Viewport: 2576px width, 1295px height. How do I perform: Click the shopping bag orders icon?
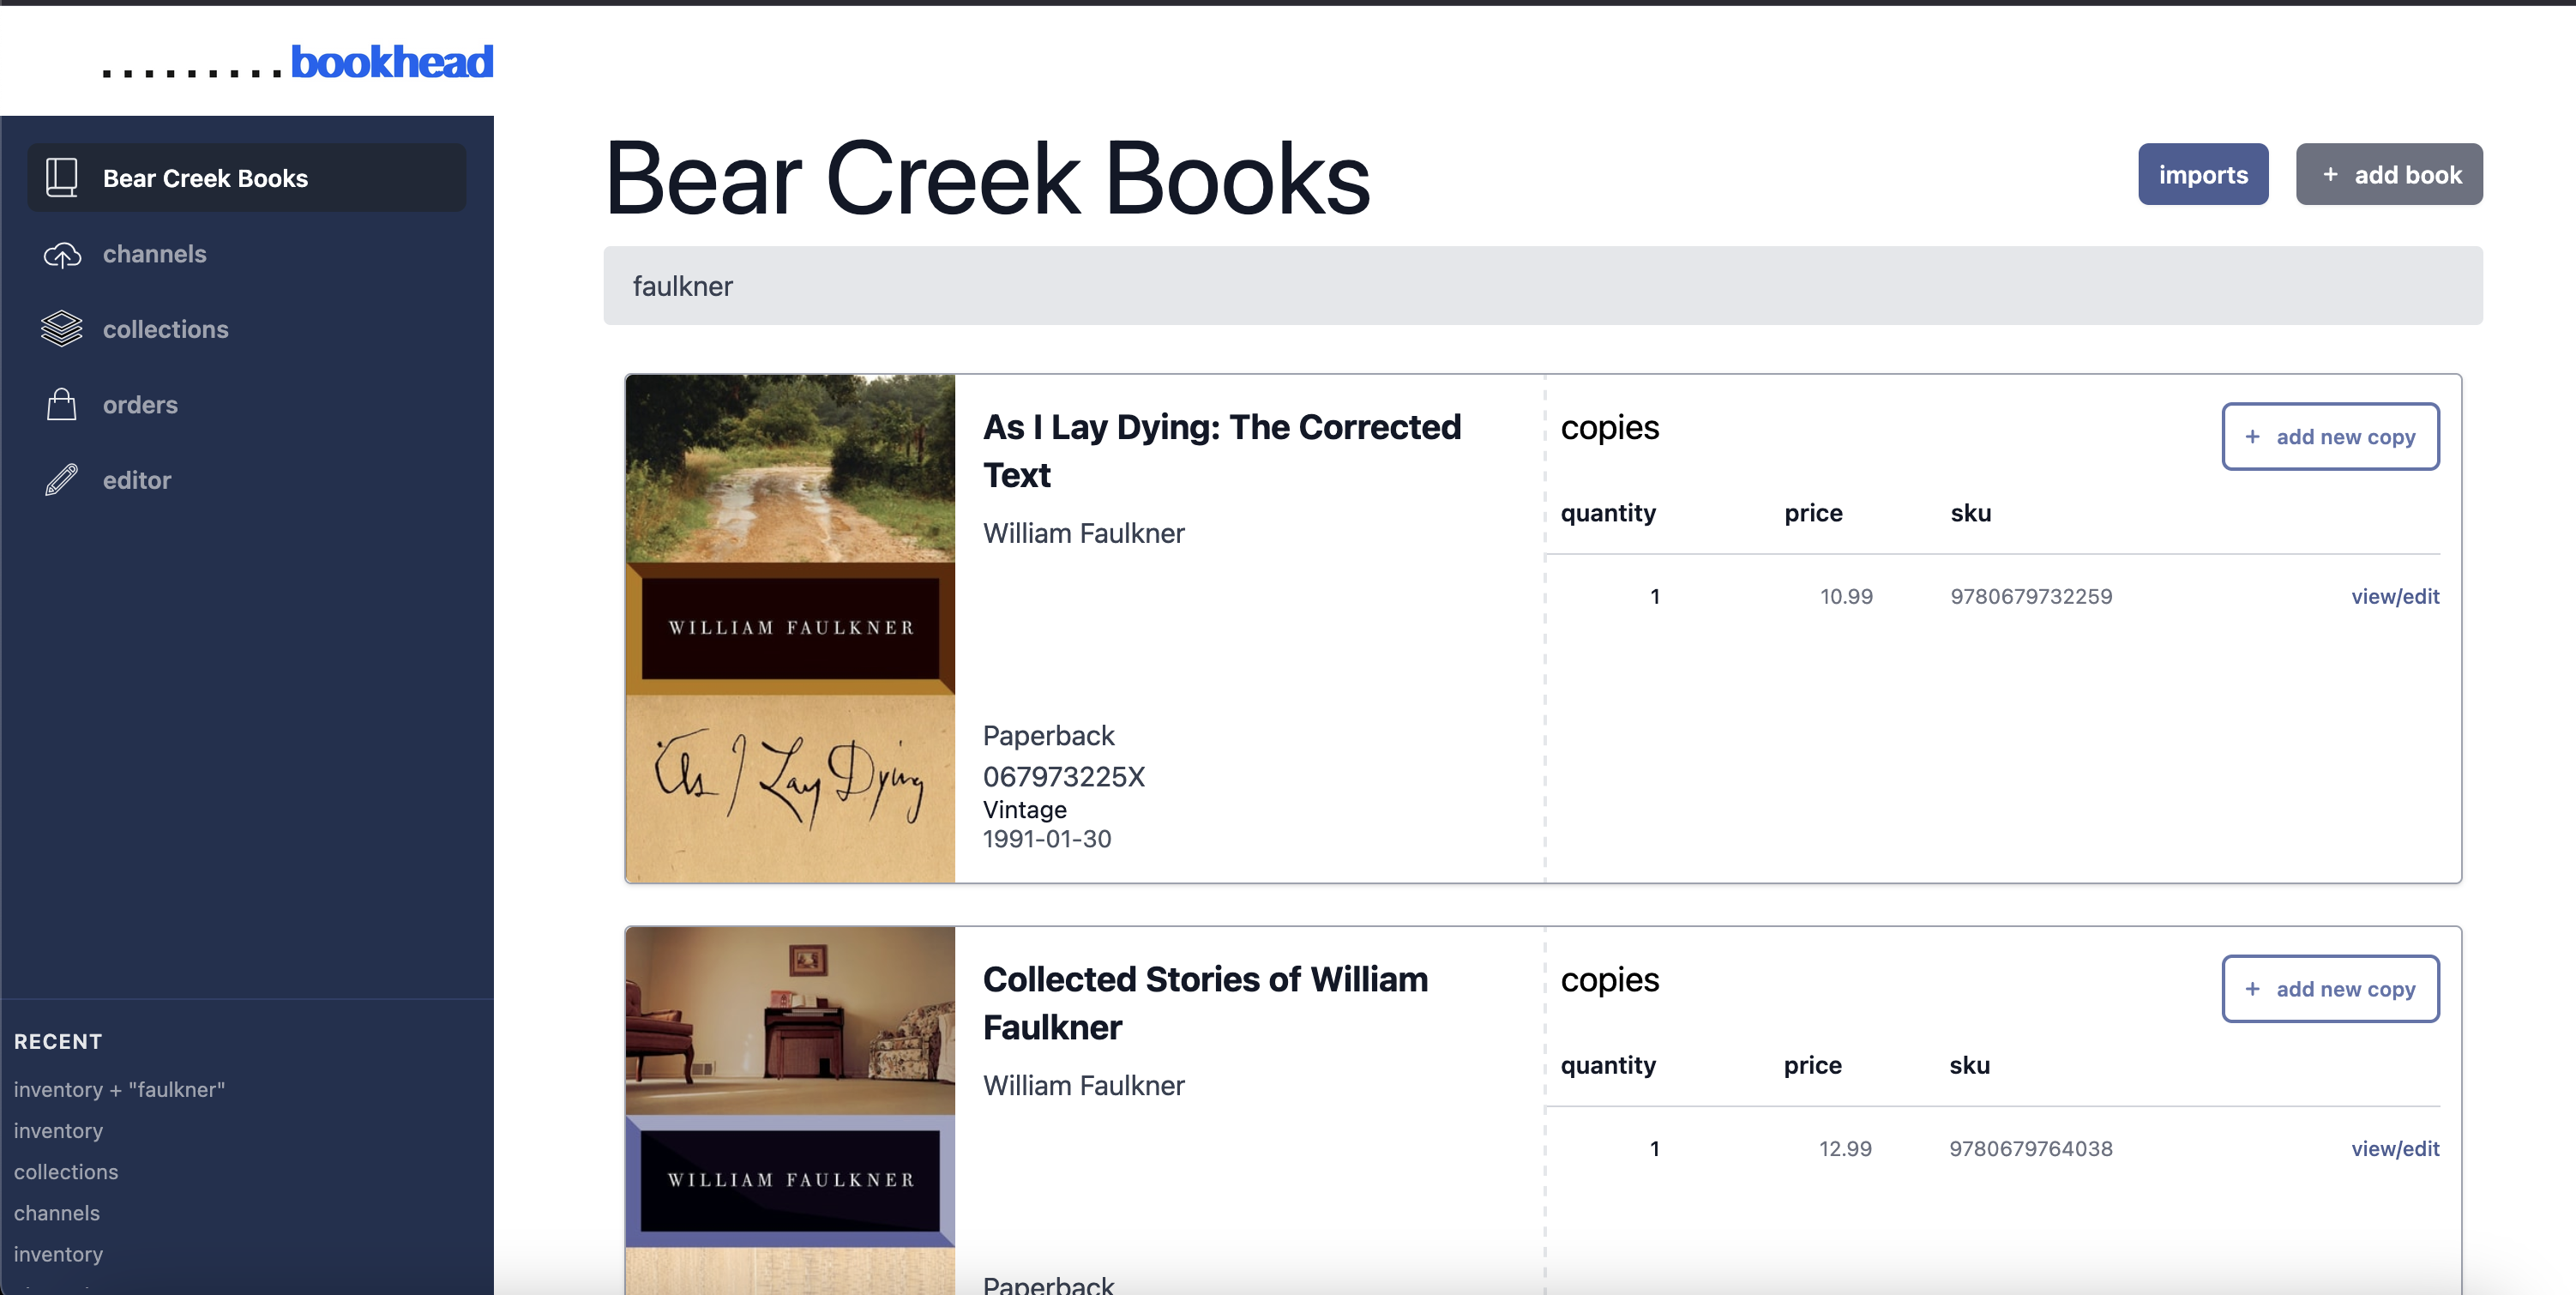pyautogui.click(x=61, y=405)
